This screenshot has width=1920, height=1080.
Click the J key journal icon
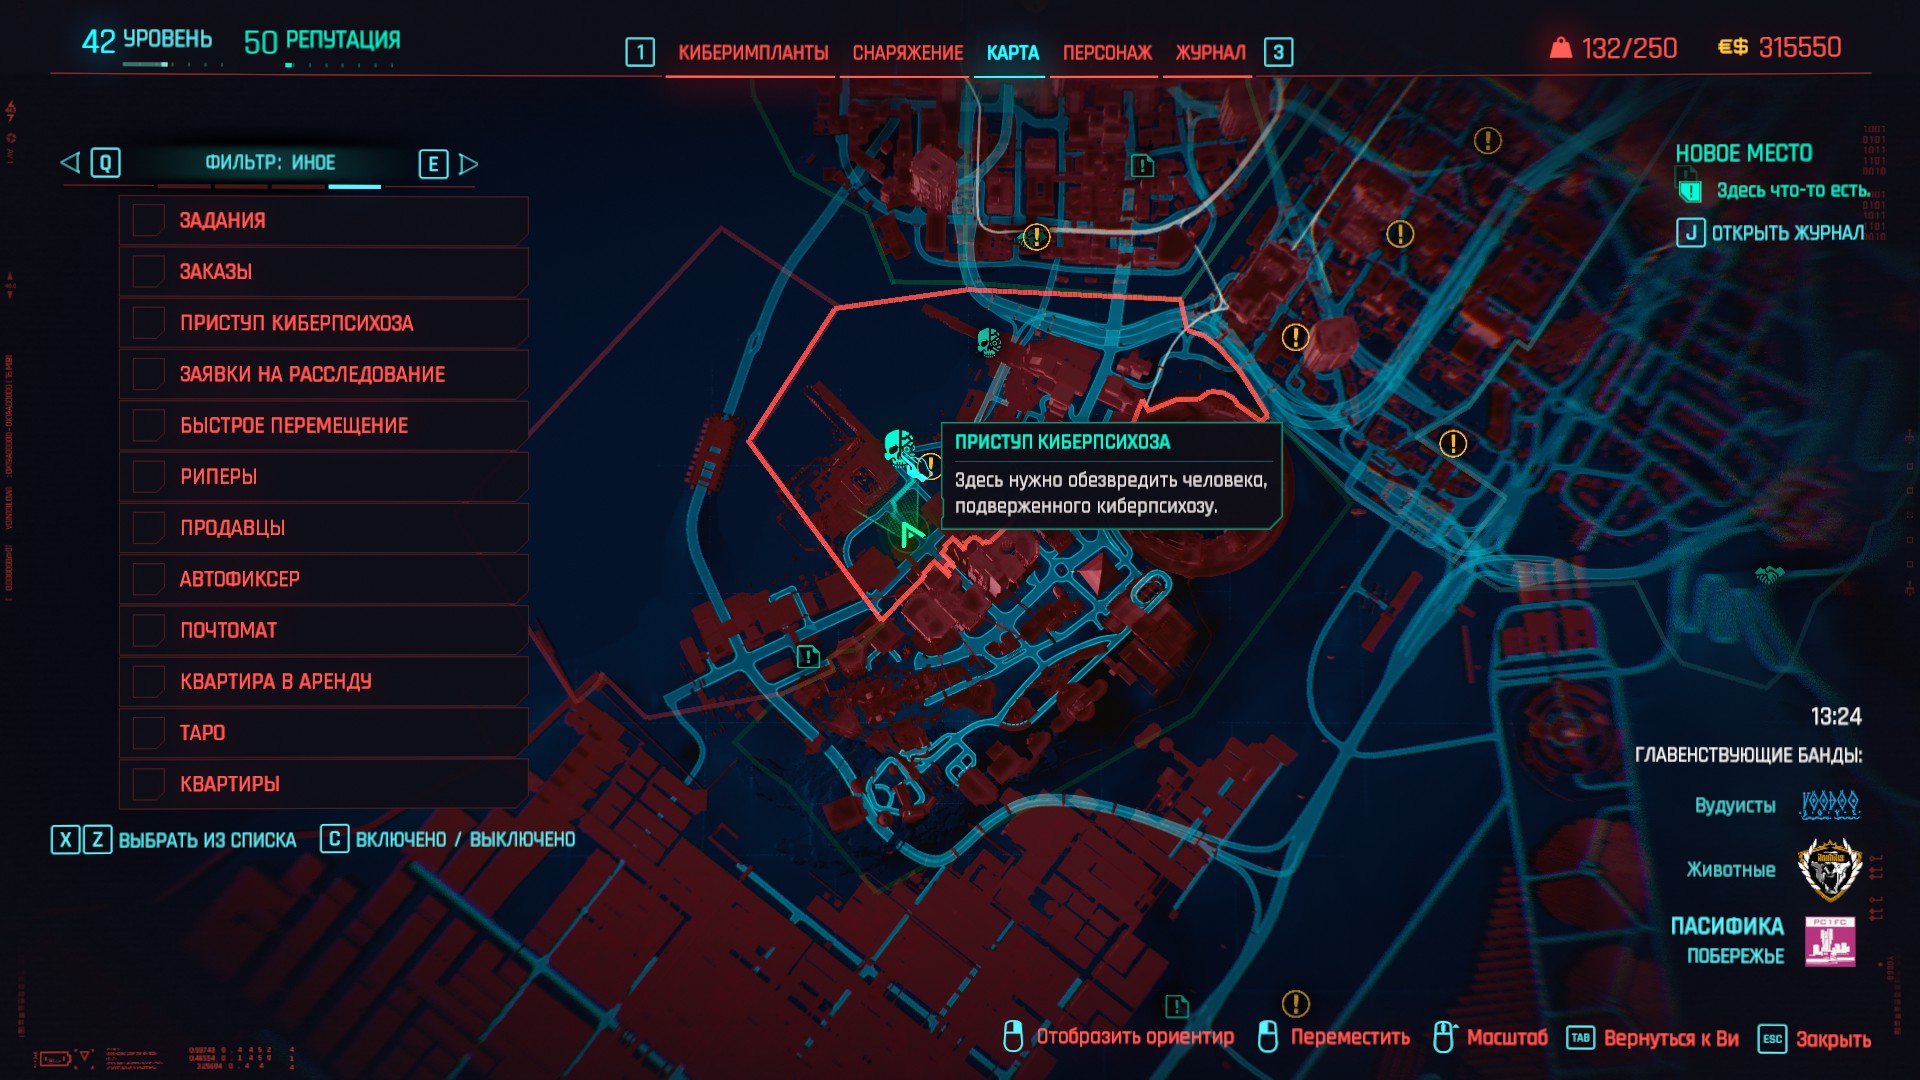click(1690, 233)
